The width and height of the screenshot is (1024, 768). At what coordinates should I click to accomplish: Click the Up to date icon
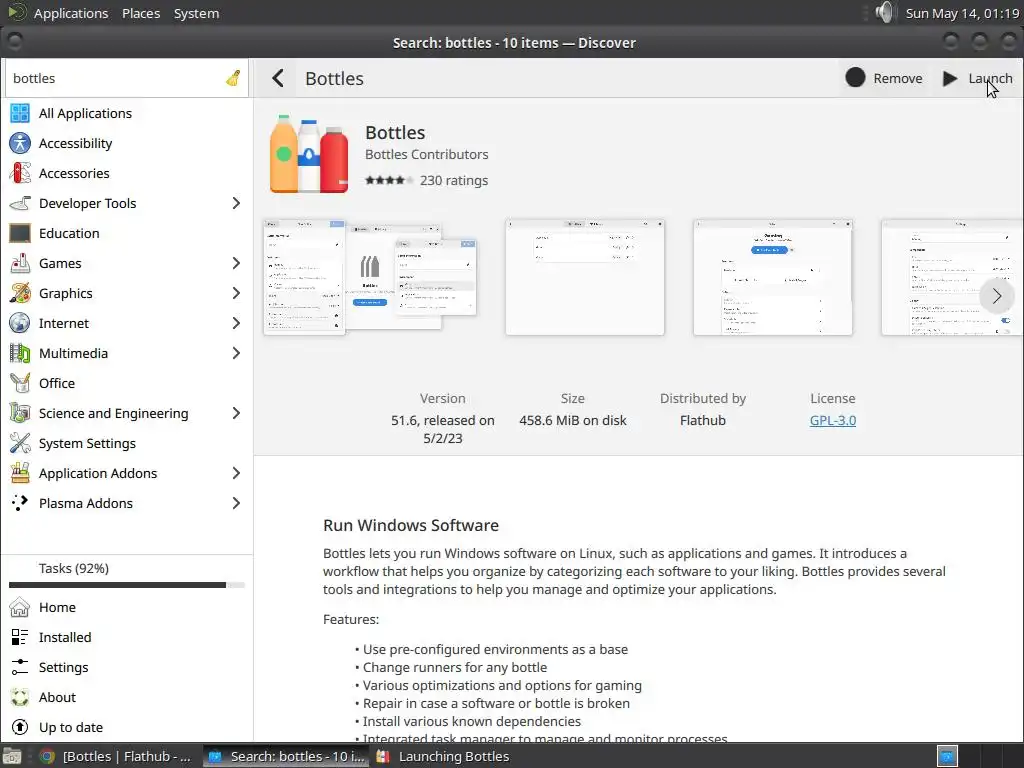click(x=20, y=728)
